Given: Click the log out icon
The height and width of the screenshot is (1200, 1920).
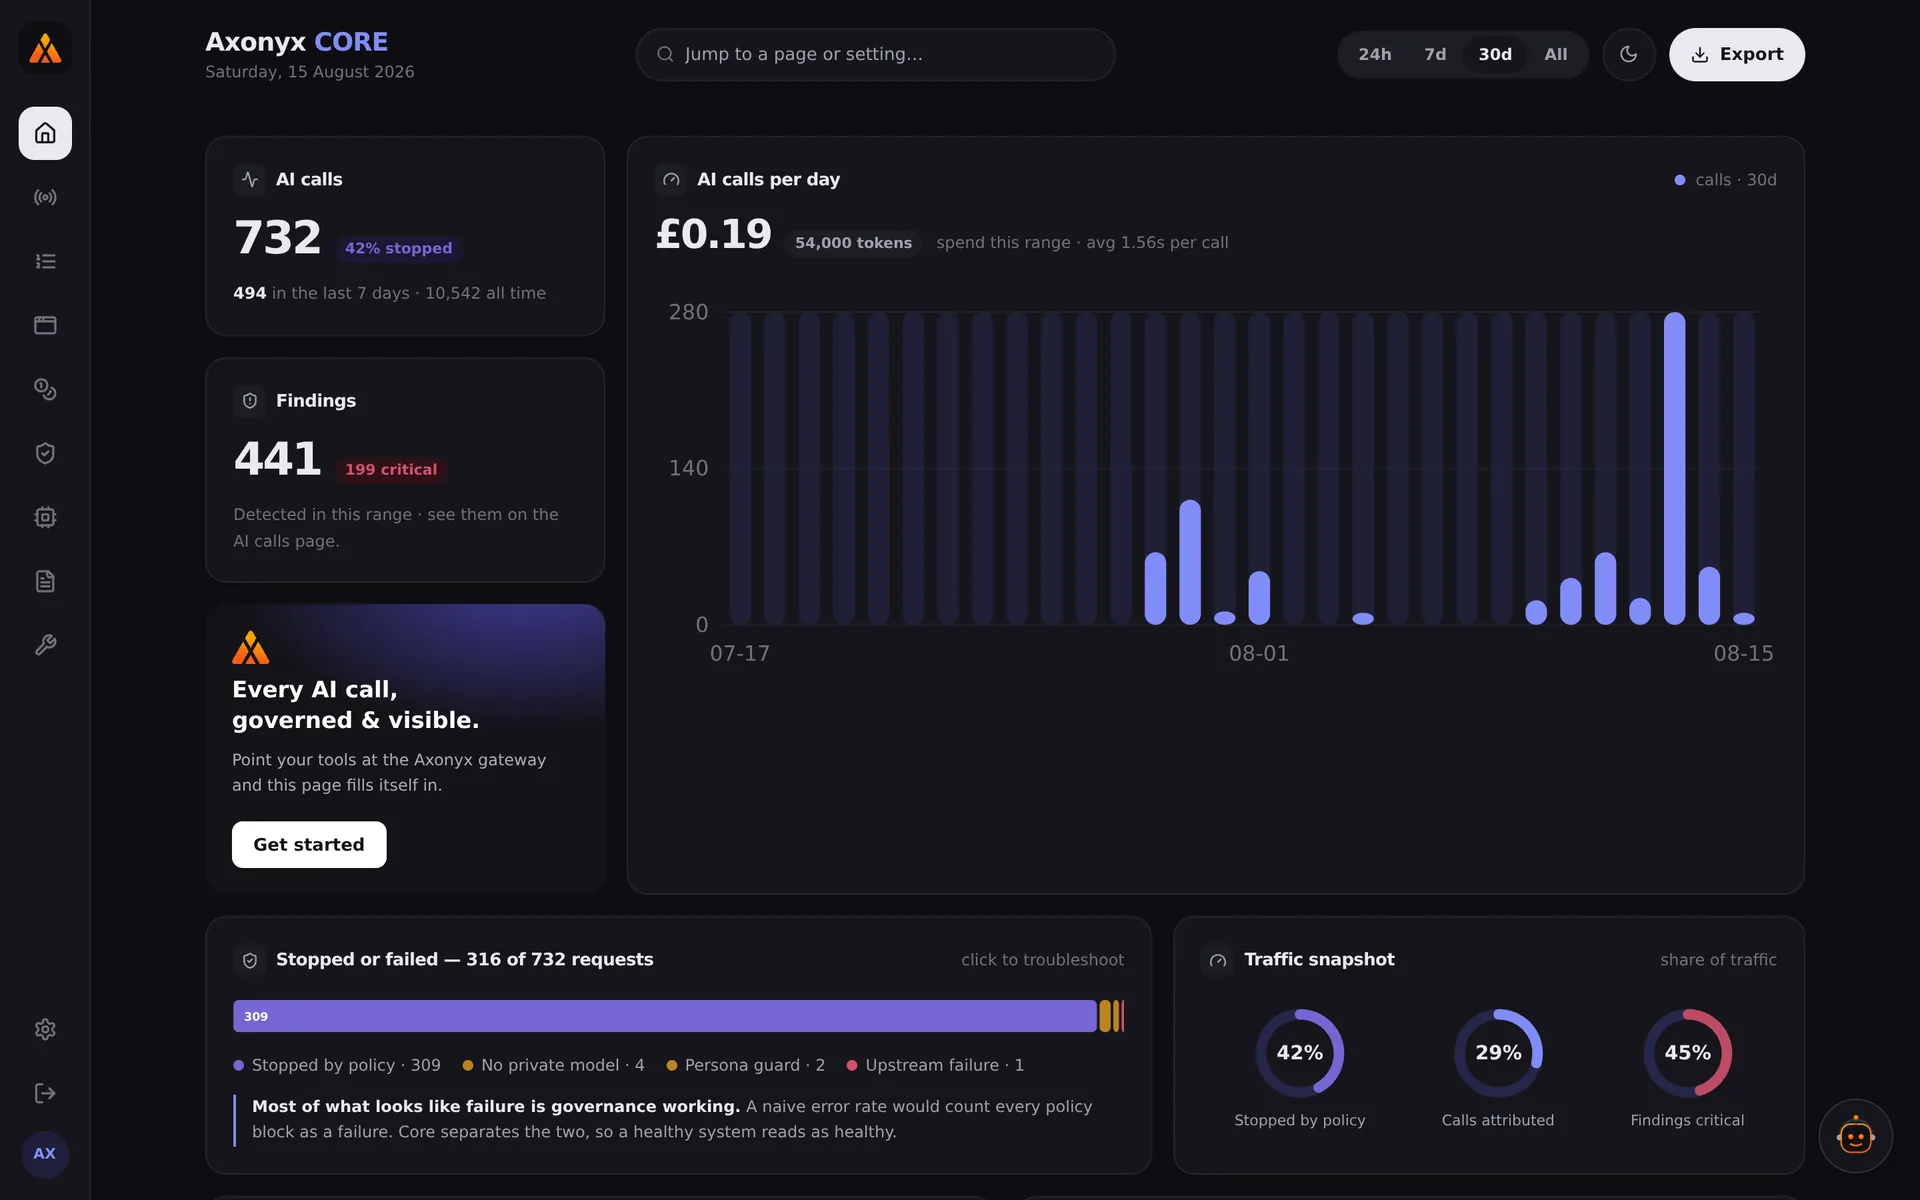Looking at the screenshot, I should [x=45, y=1093].
